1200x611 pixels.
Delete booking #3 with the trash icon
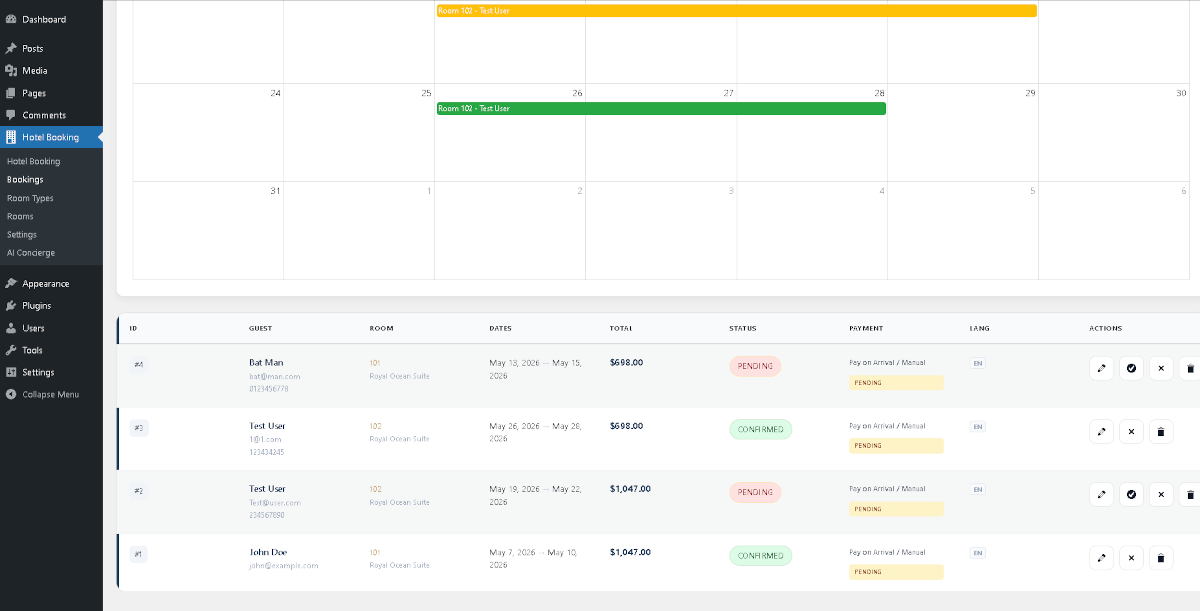[1161, 432]
